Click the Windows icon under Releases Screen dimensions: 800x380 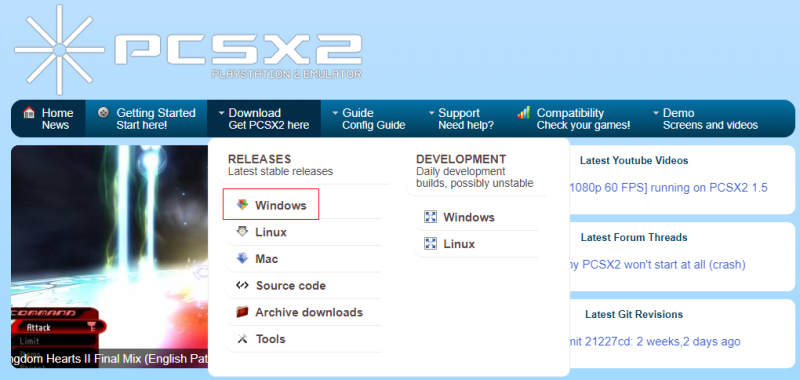[242, 205]
